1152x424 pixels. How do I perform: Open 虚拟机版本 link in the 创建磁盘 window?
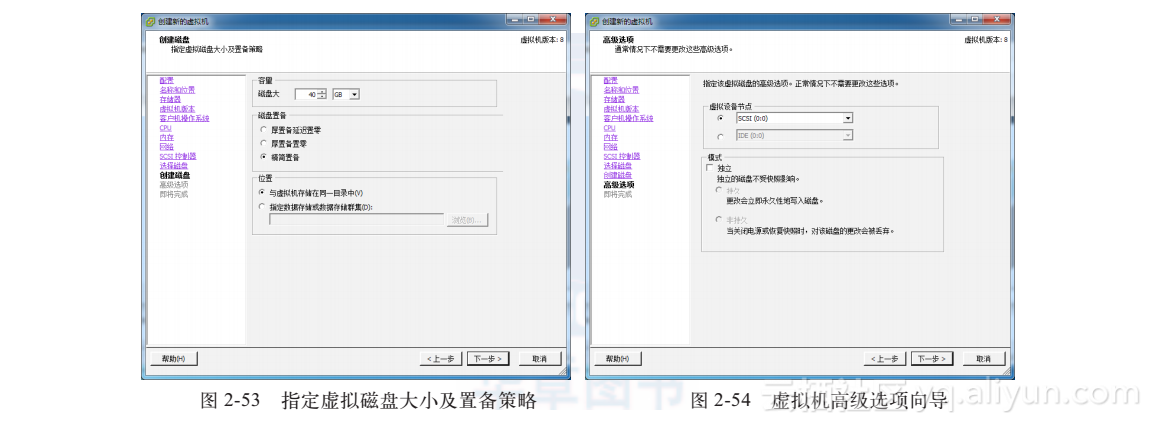point(177,109)
